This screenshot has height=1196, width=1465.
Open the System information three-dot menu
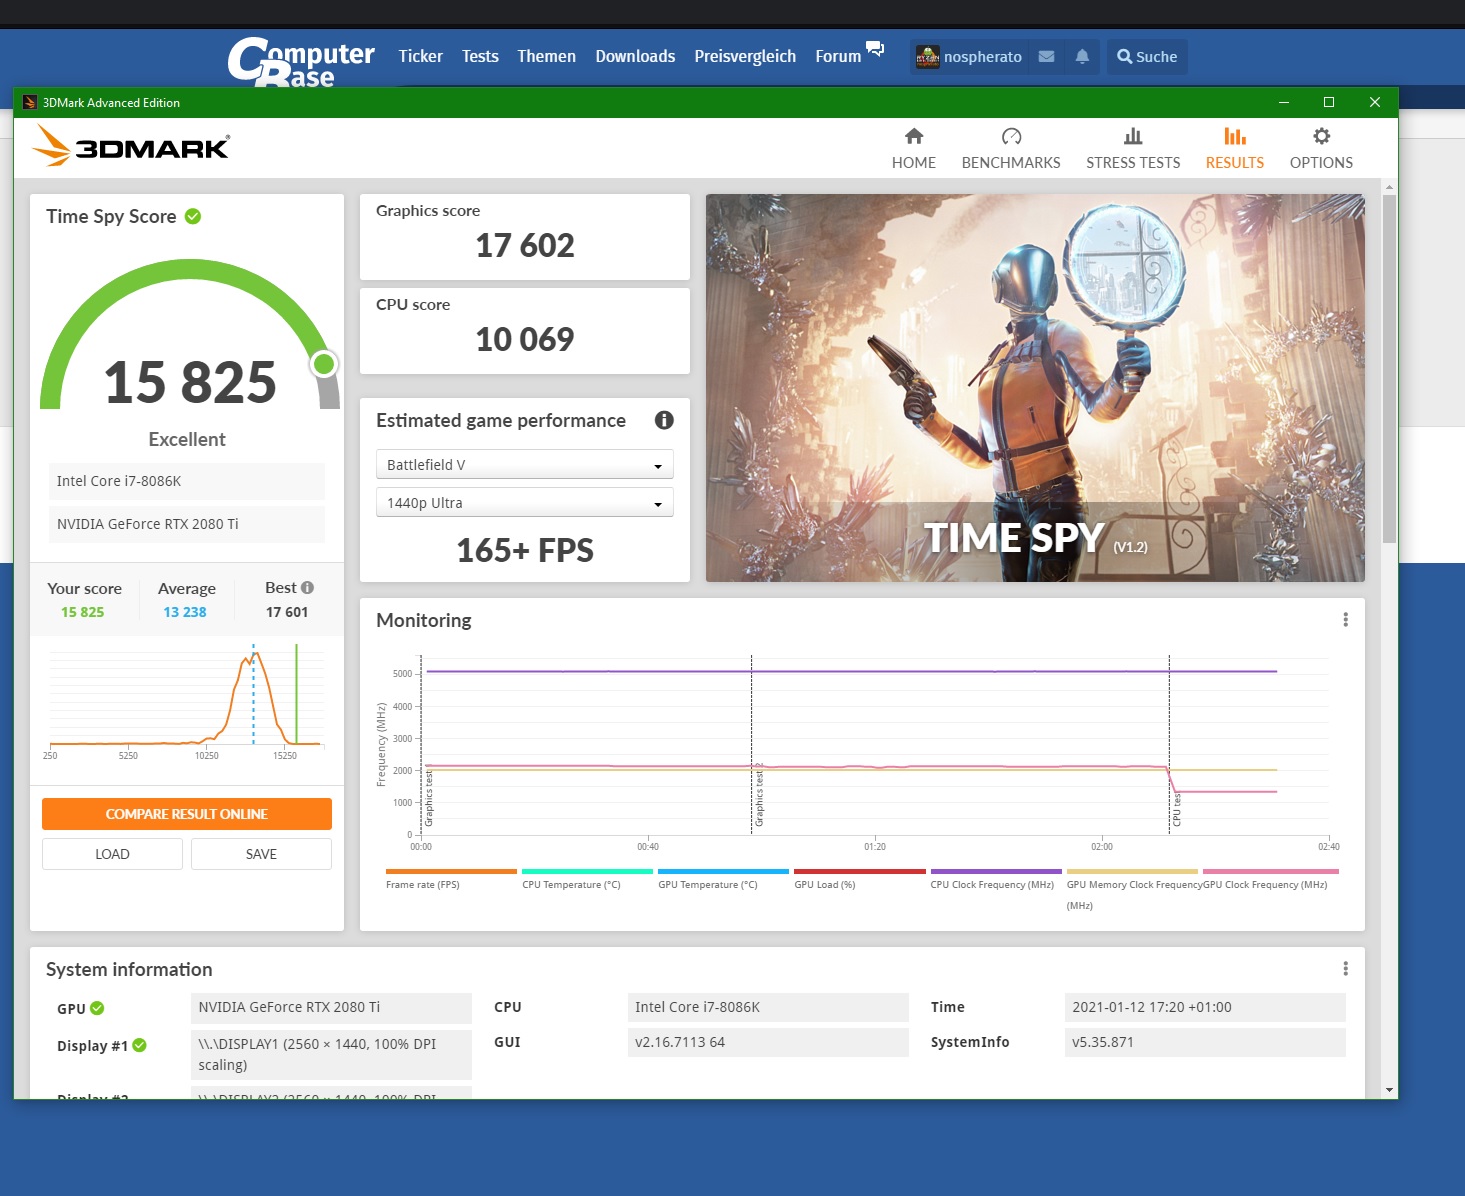click(x=1345, y=969)
